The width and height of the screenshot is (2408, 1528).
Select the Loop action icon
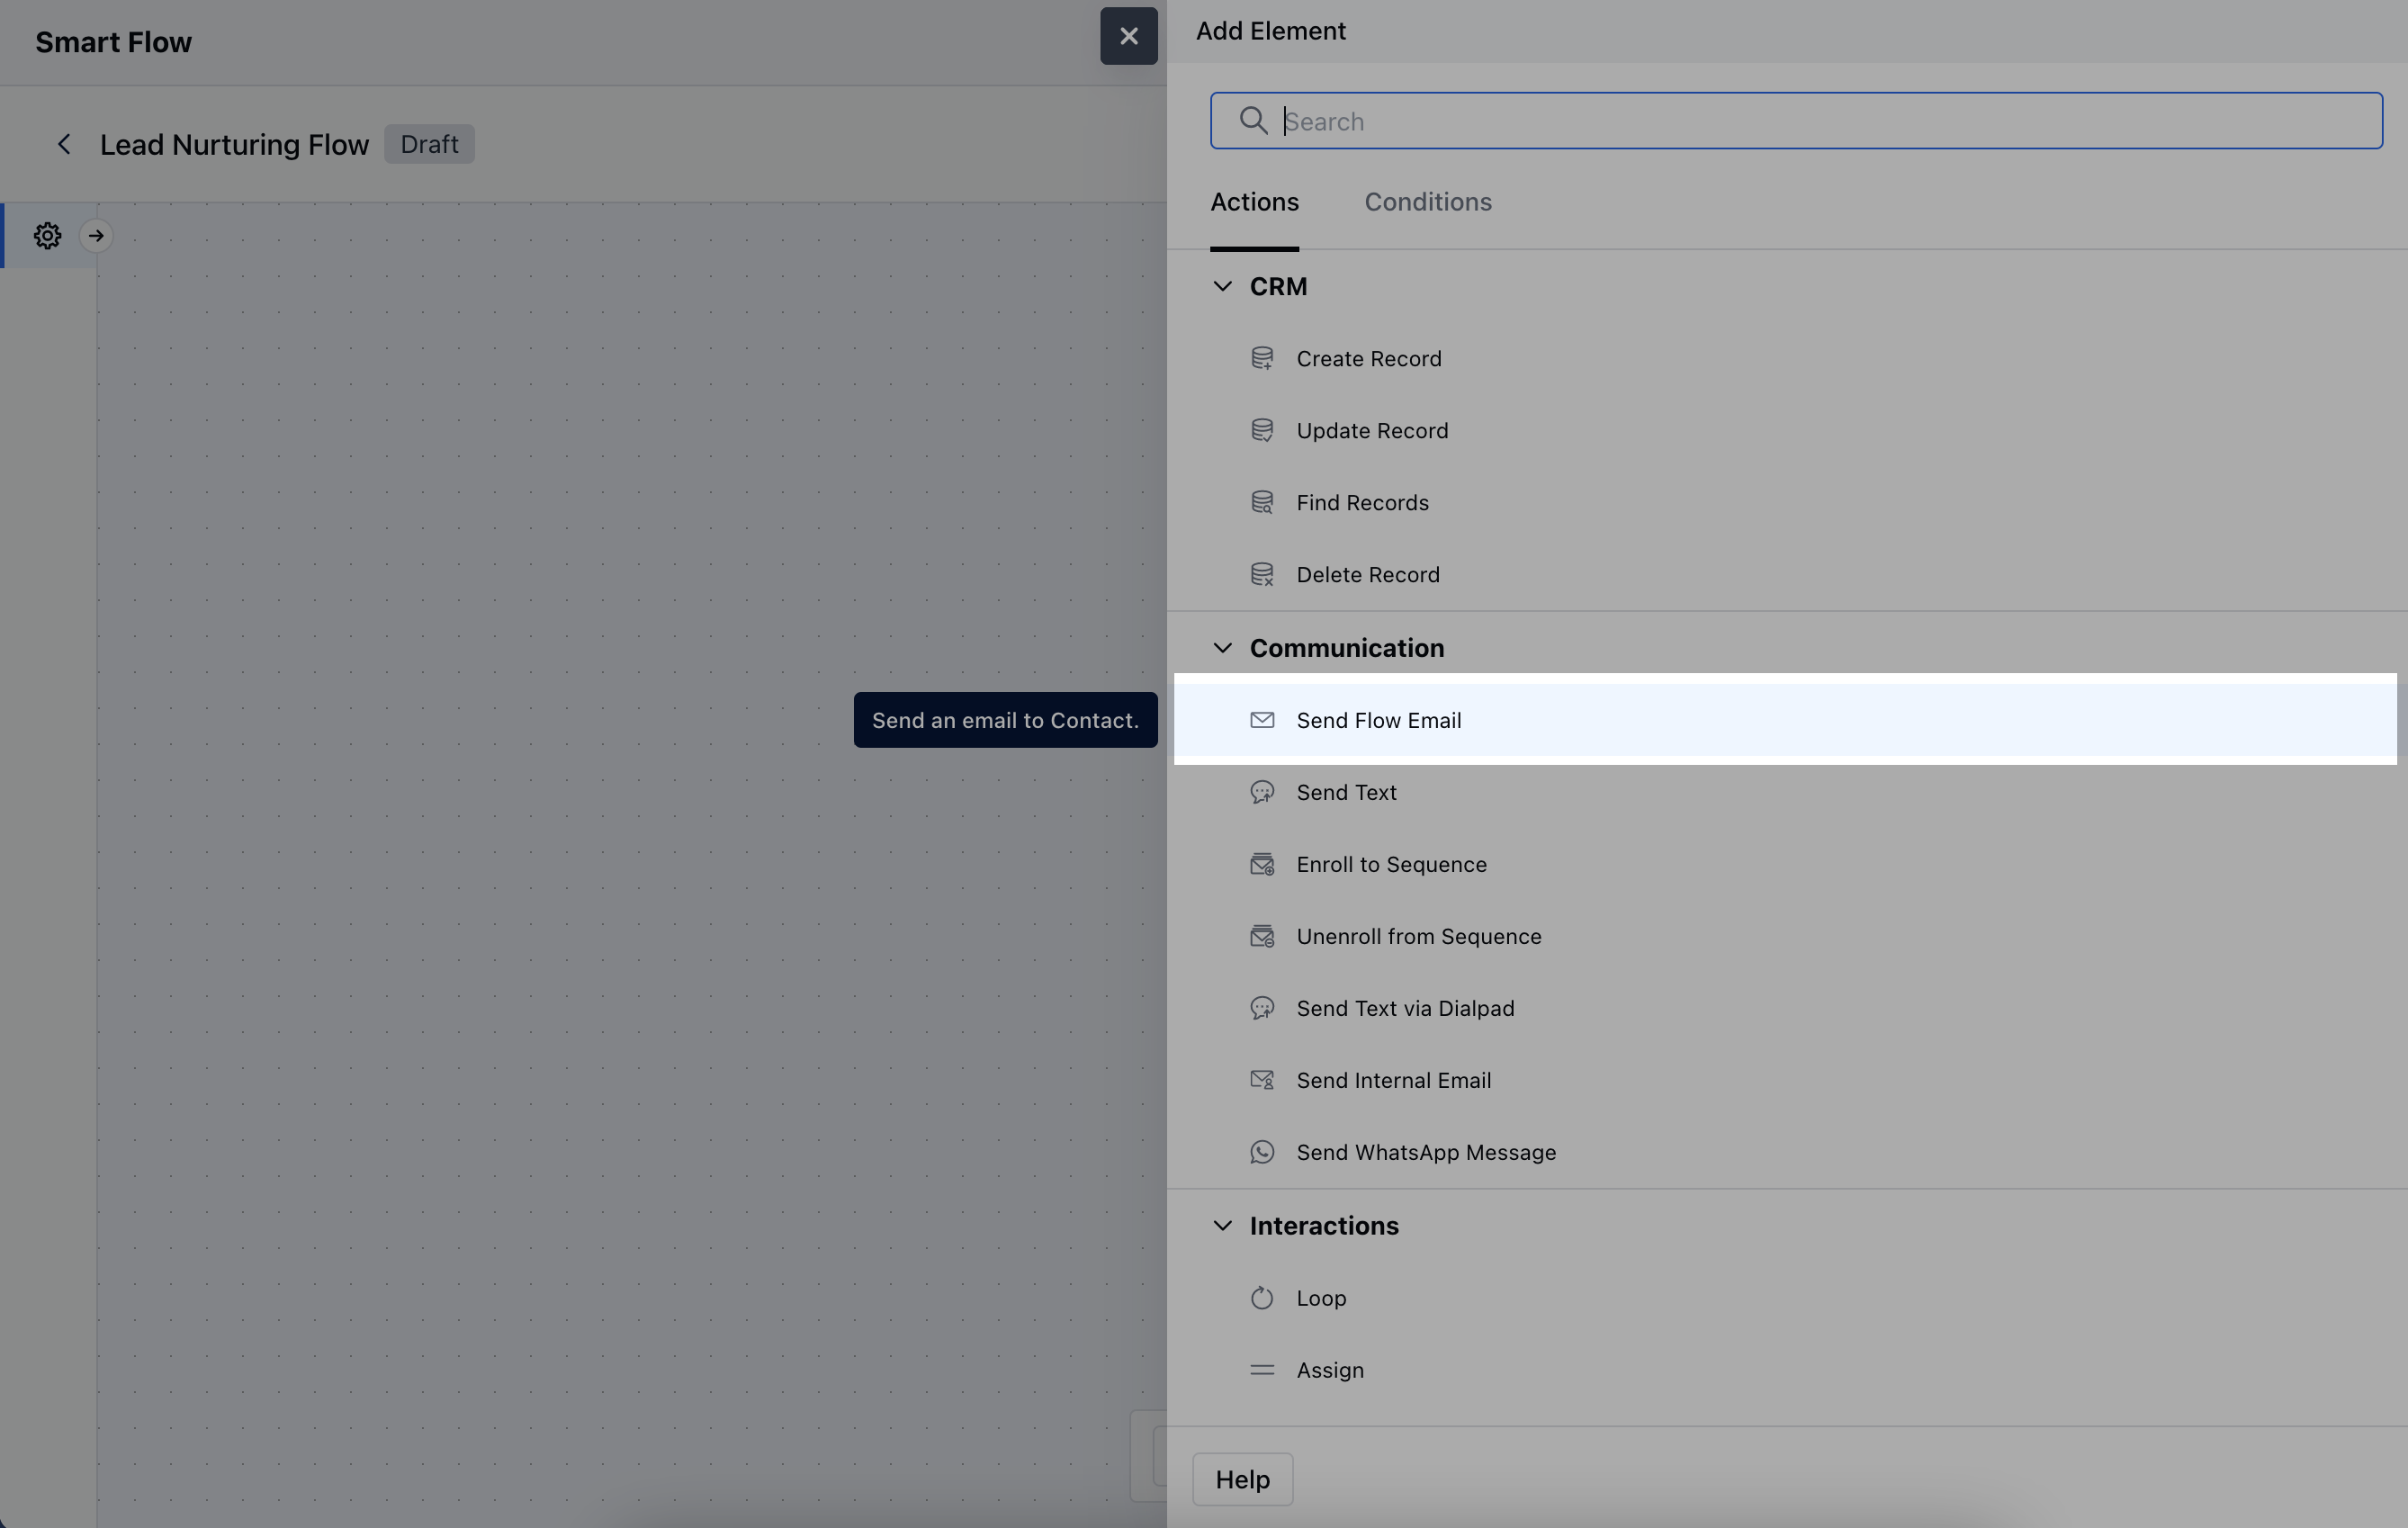(1262, 1298)
